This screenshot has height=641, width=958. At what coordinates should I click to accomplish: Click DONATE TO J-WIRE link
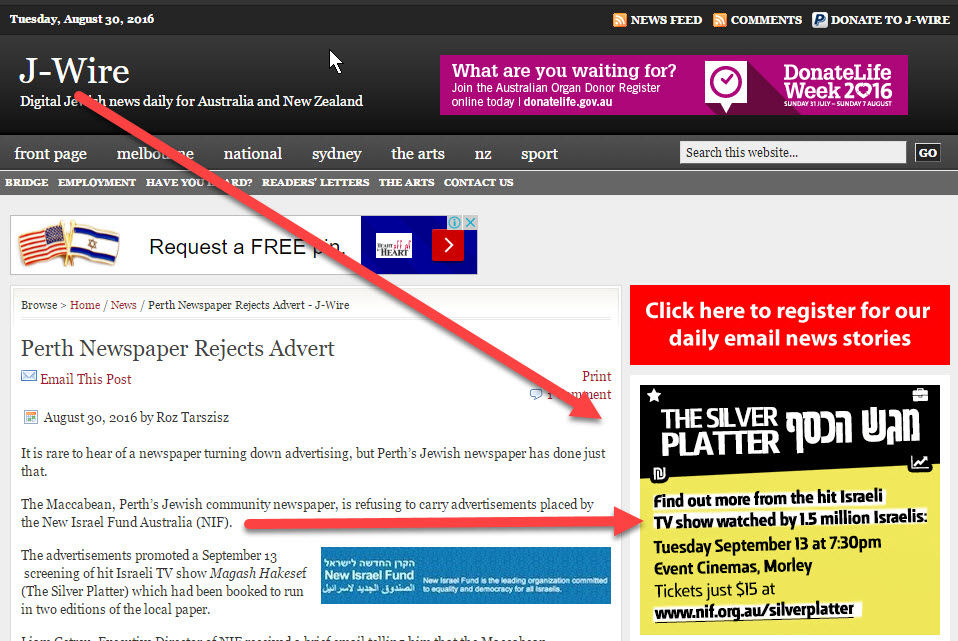tap(890, 20)
